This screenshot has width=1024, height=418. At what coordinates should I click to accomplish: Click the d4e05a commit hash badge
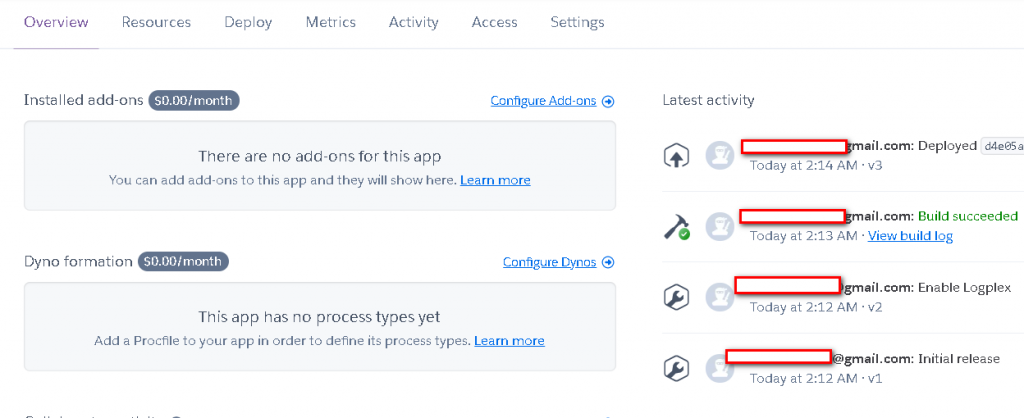pos(1002,146)
